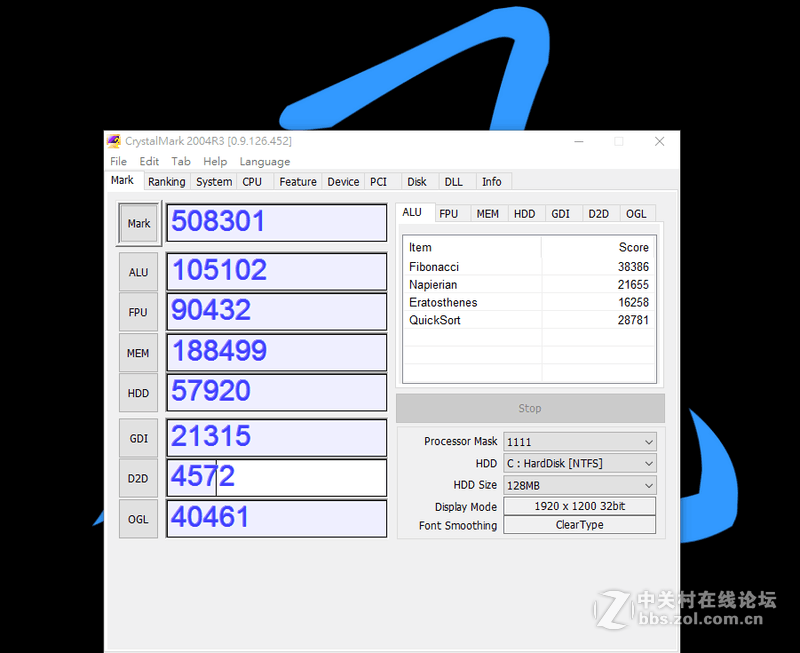The image size is (800, 653).
Task: Run the OGL benchmark from the left panel
Action: click(x=138, y=518)
